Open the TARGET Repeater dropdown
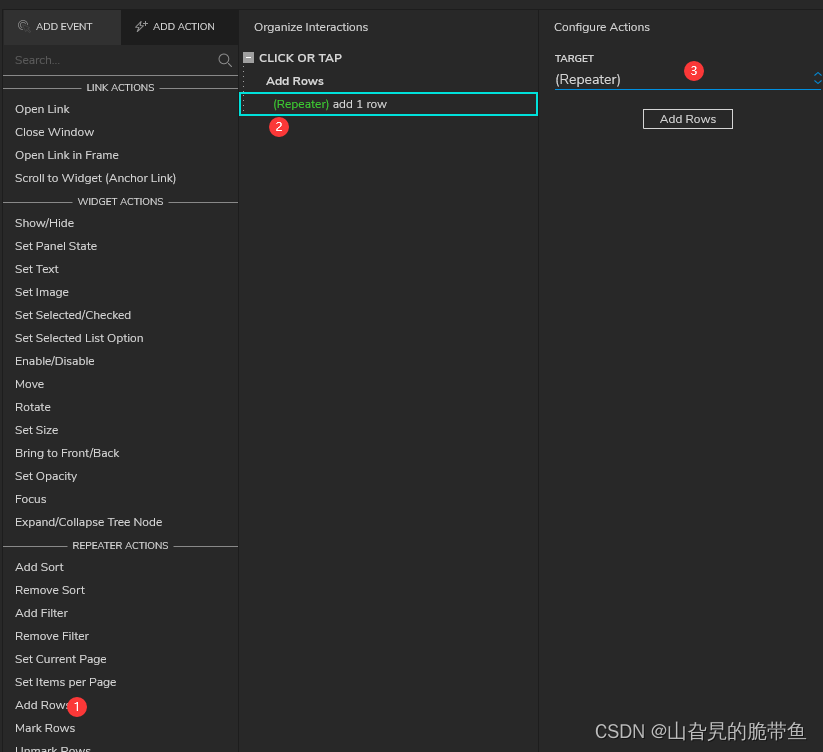This screenshot has height=752, width=823. [x=688, y=79]
